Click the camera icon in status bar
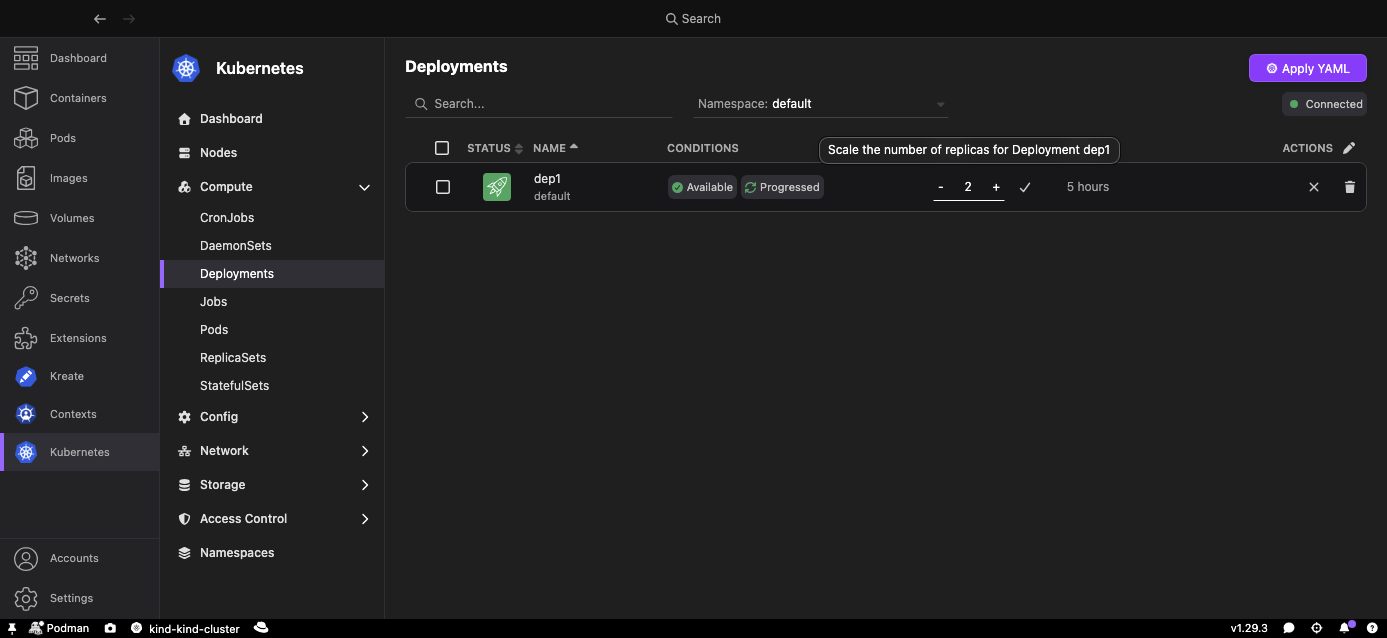The height and width of the screenshot is (638, 1387). tap(109, 628)
